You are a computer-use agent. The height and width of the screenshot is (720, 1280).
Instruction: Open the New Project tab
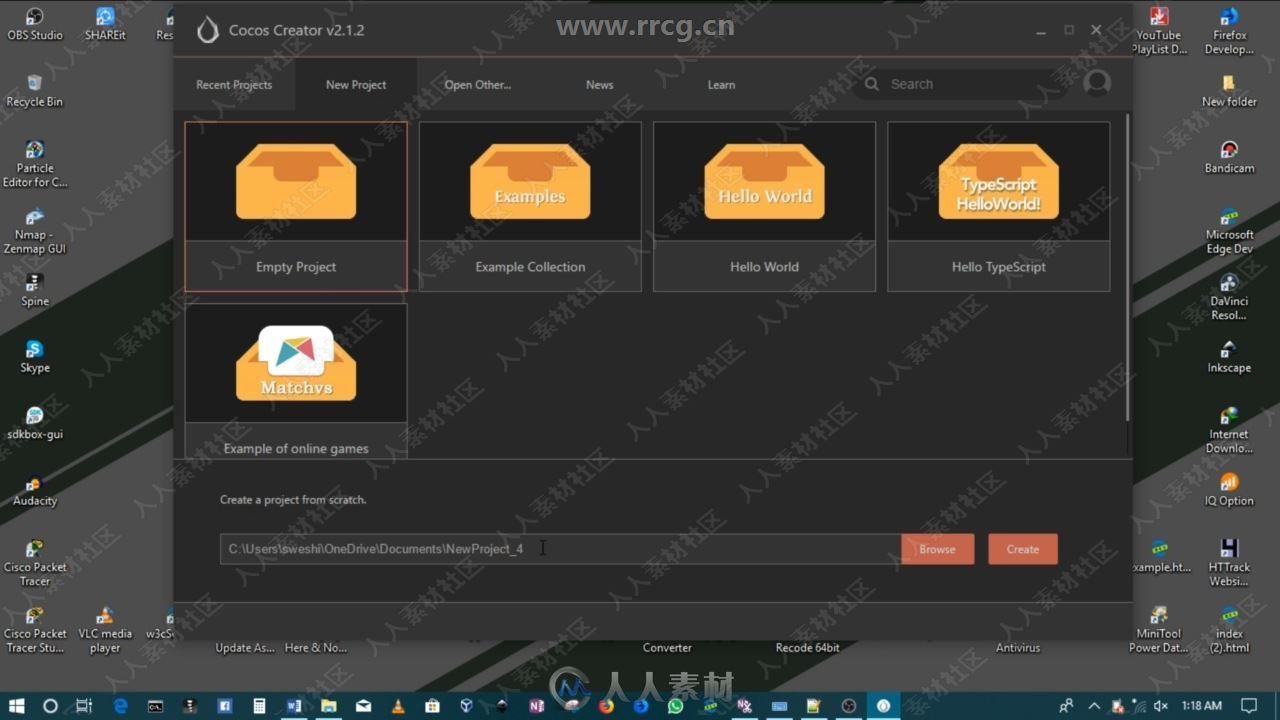click(x=356, y=85)
